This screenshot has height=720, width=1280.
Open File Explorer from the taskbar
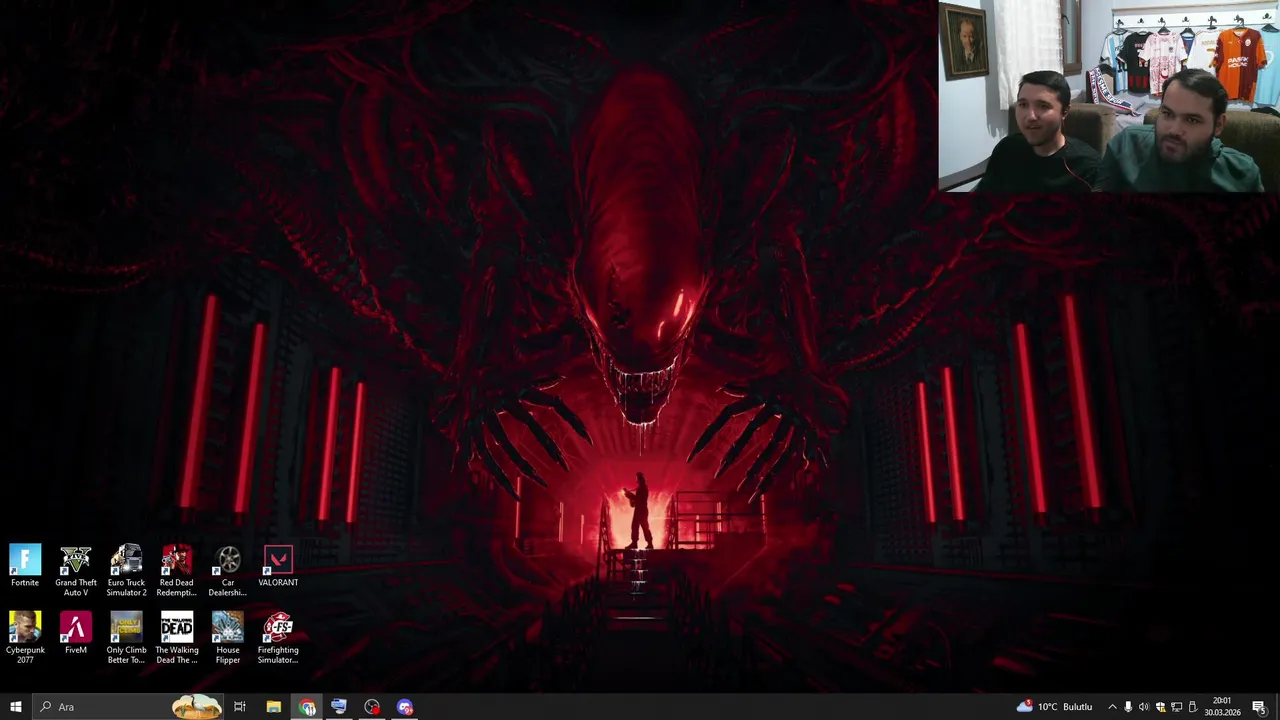pos(273,707)
